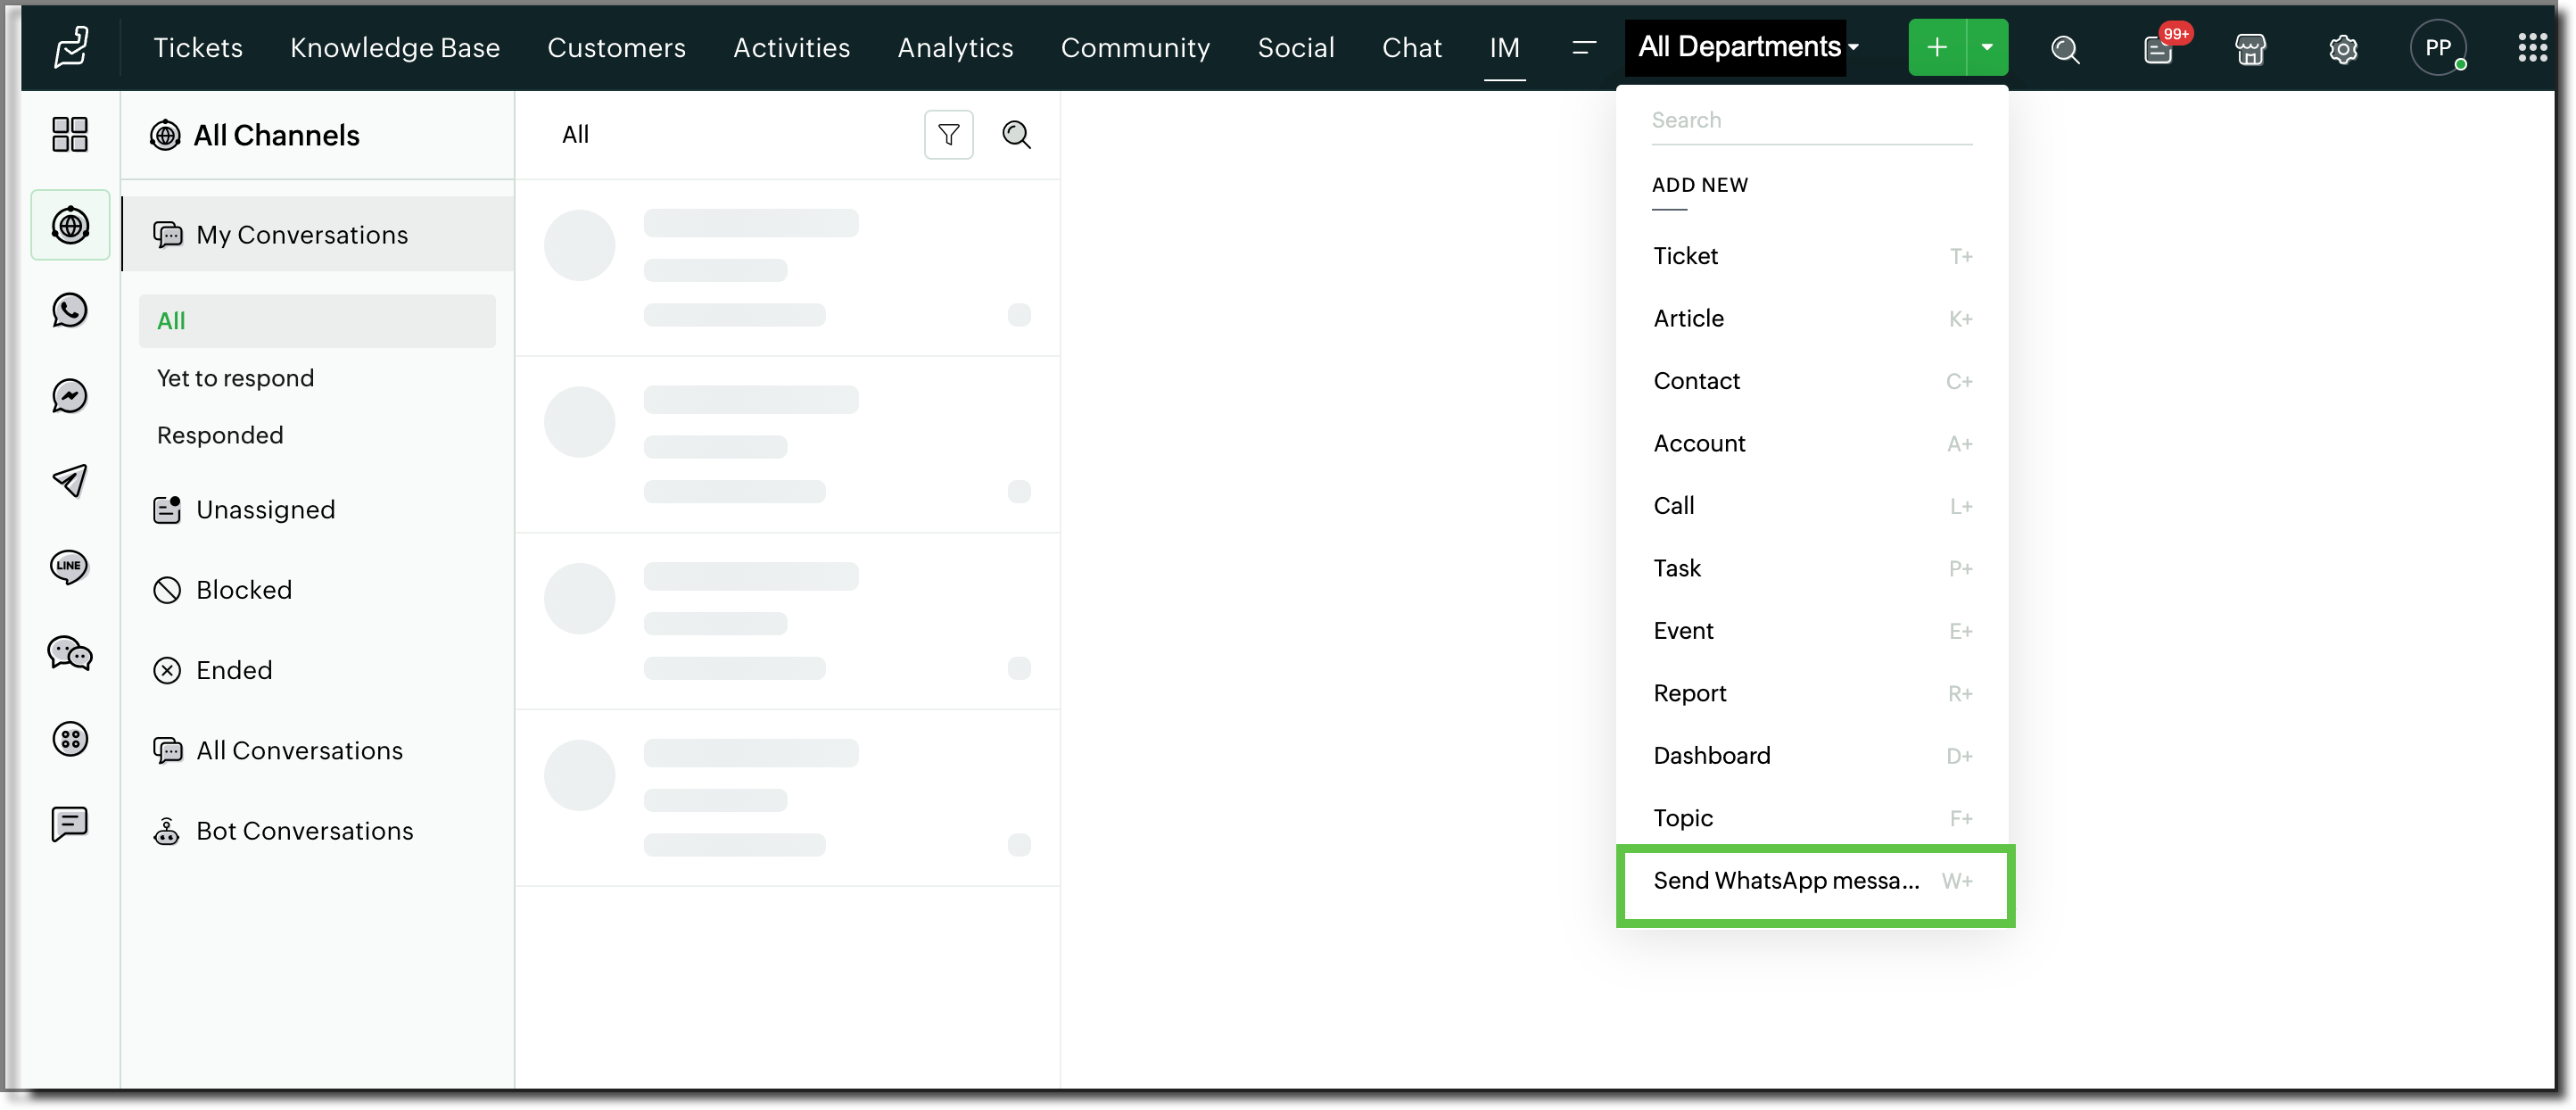Select My Conversations in the sidebar
Image resolution: width=2576 pixels, height=1110 pixels.
coord(318,234)
